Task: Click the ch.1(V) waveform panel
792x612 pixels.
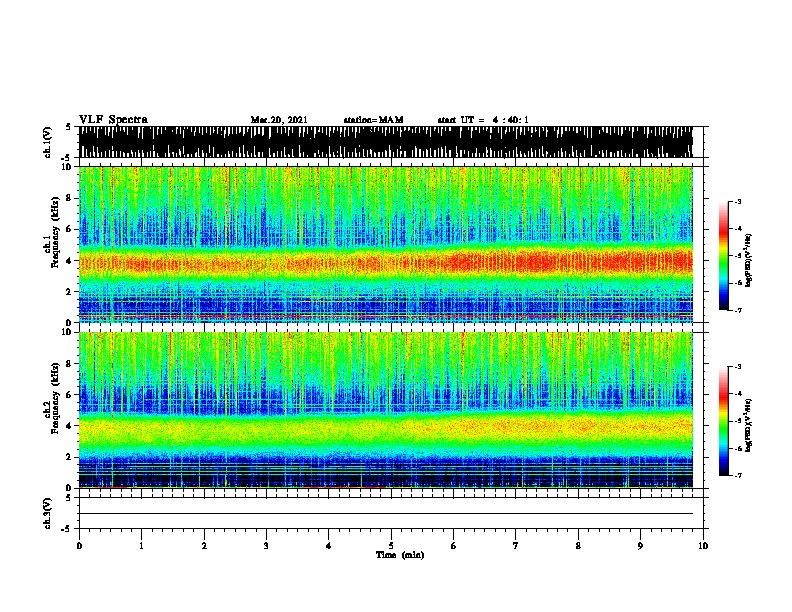Action: (386, 142)
